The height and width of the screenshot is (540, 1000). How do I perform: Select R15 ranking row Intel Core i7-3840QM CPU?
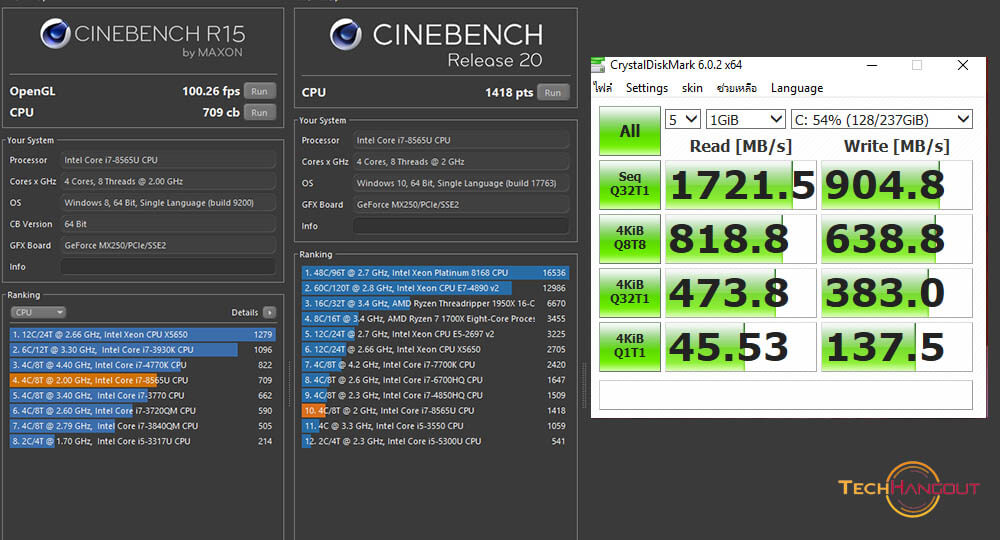point(142,426)
